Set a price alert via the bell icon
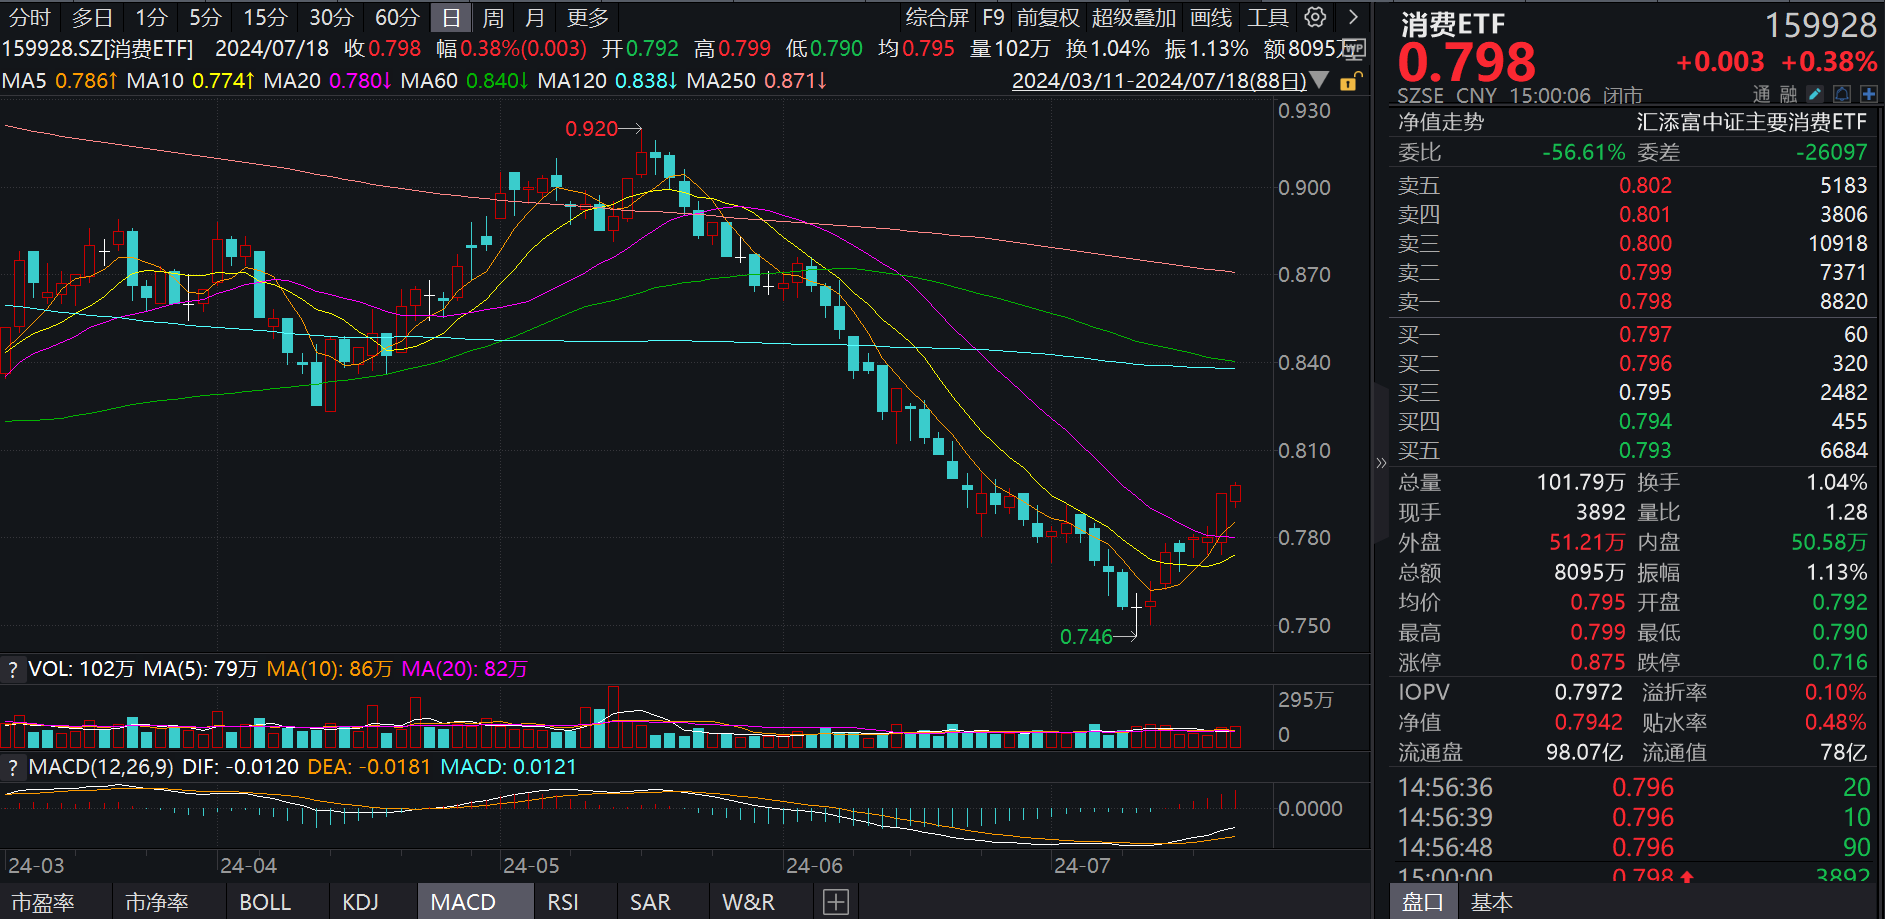1885x919 pixels. (1841, 93)
